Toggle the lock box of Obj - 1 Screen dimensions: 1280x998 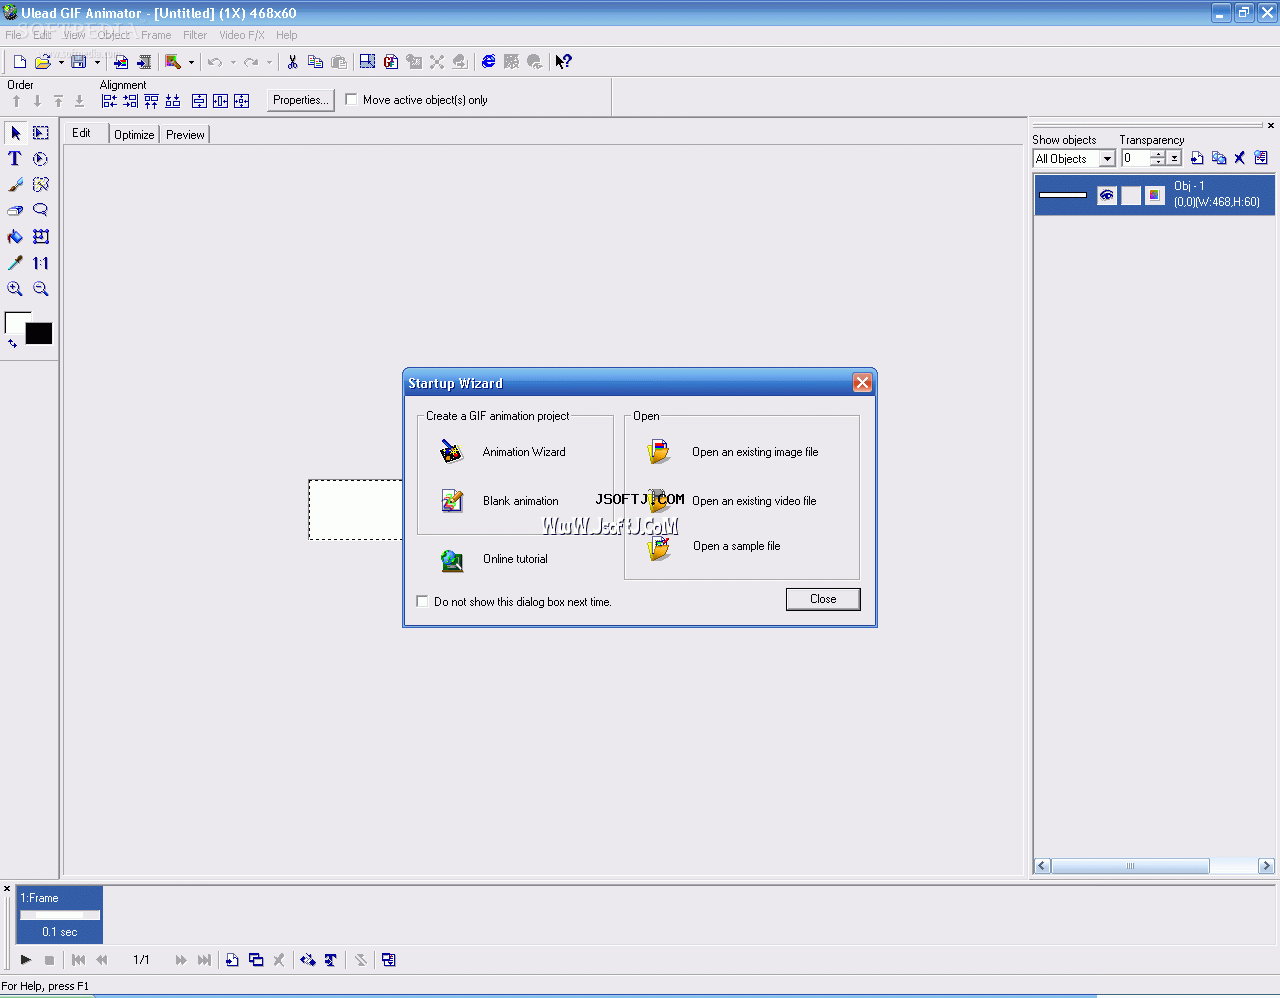[1131, 195]
